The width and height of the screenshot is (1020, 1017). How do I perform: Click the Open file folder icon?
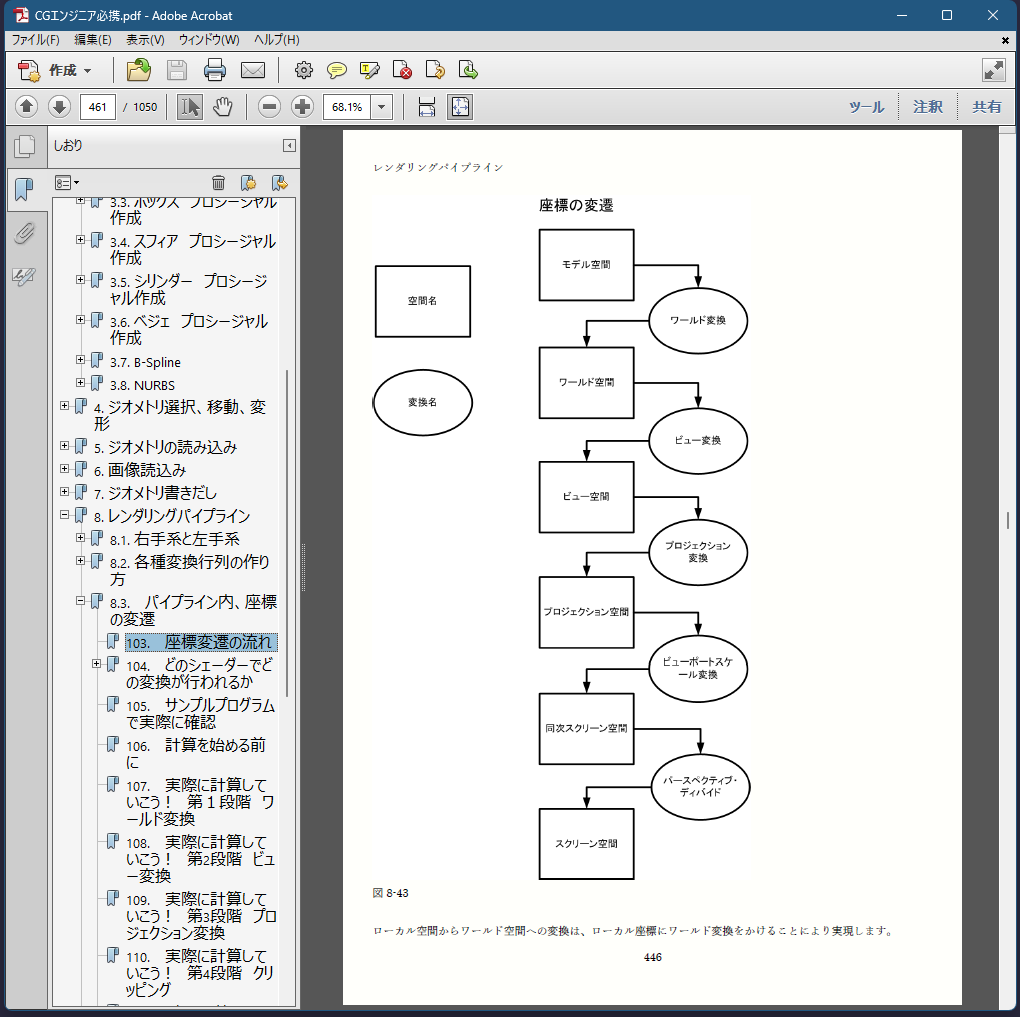click(139, 70)
